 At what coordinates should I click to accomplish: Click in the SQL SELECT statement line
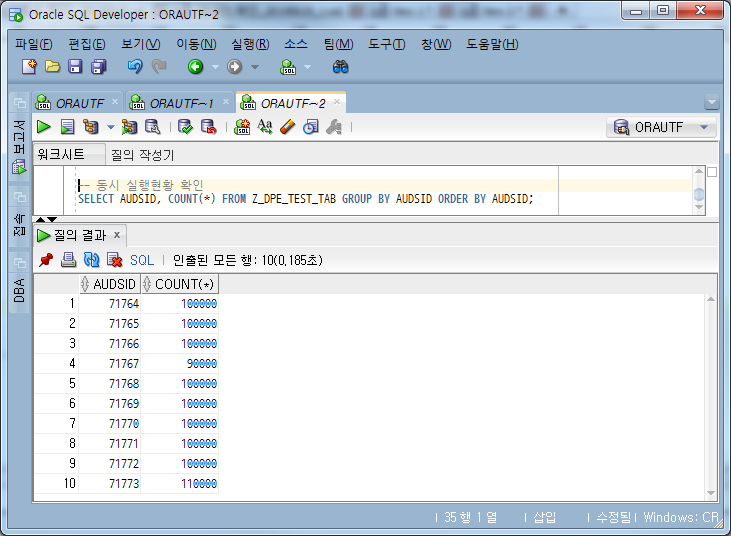point(305,199)
